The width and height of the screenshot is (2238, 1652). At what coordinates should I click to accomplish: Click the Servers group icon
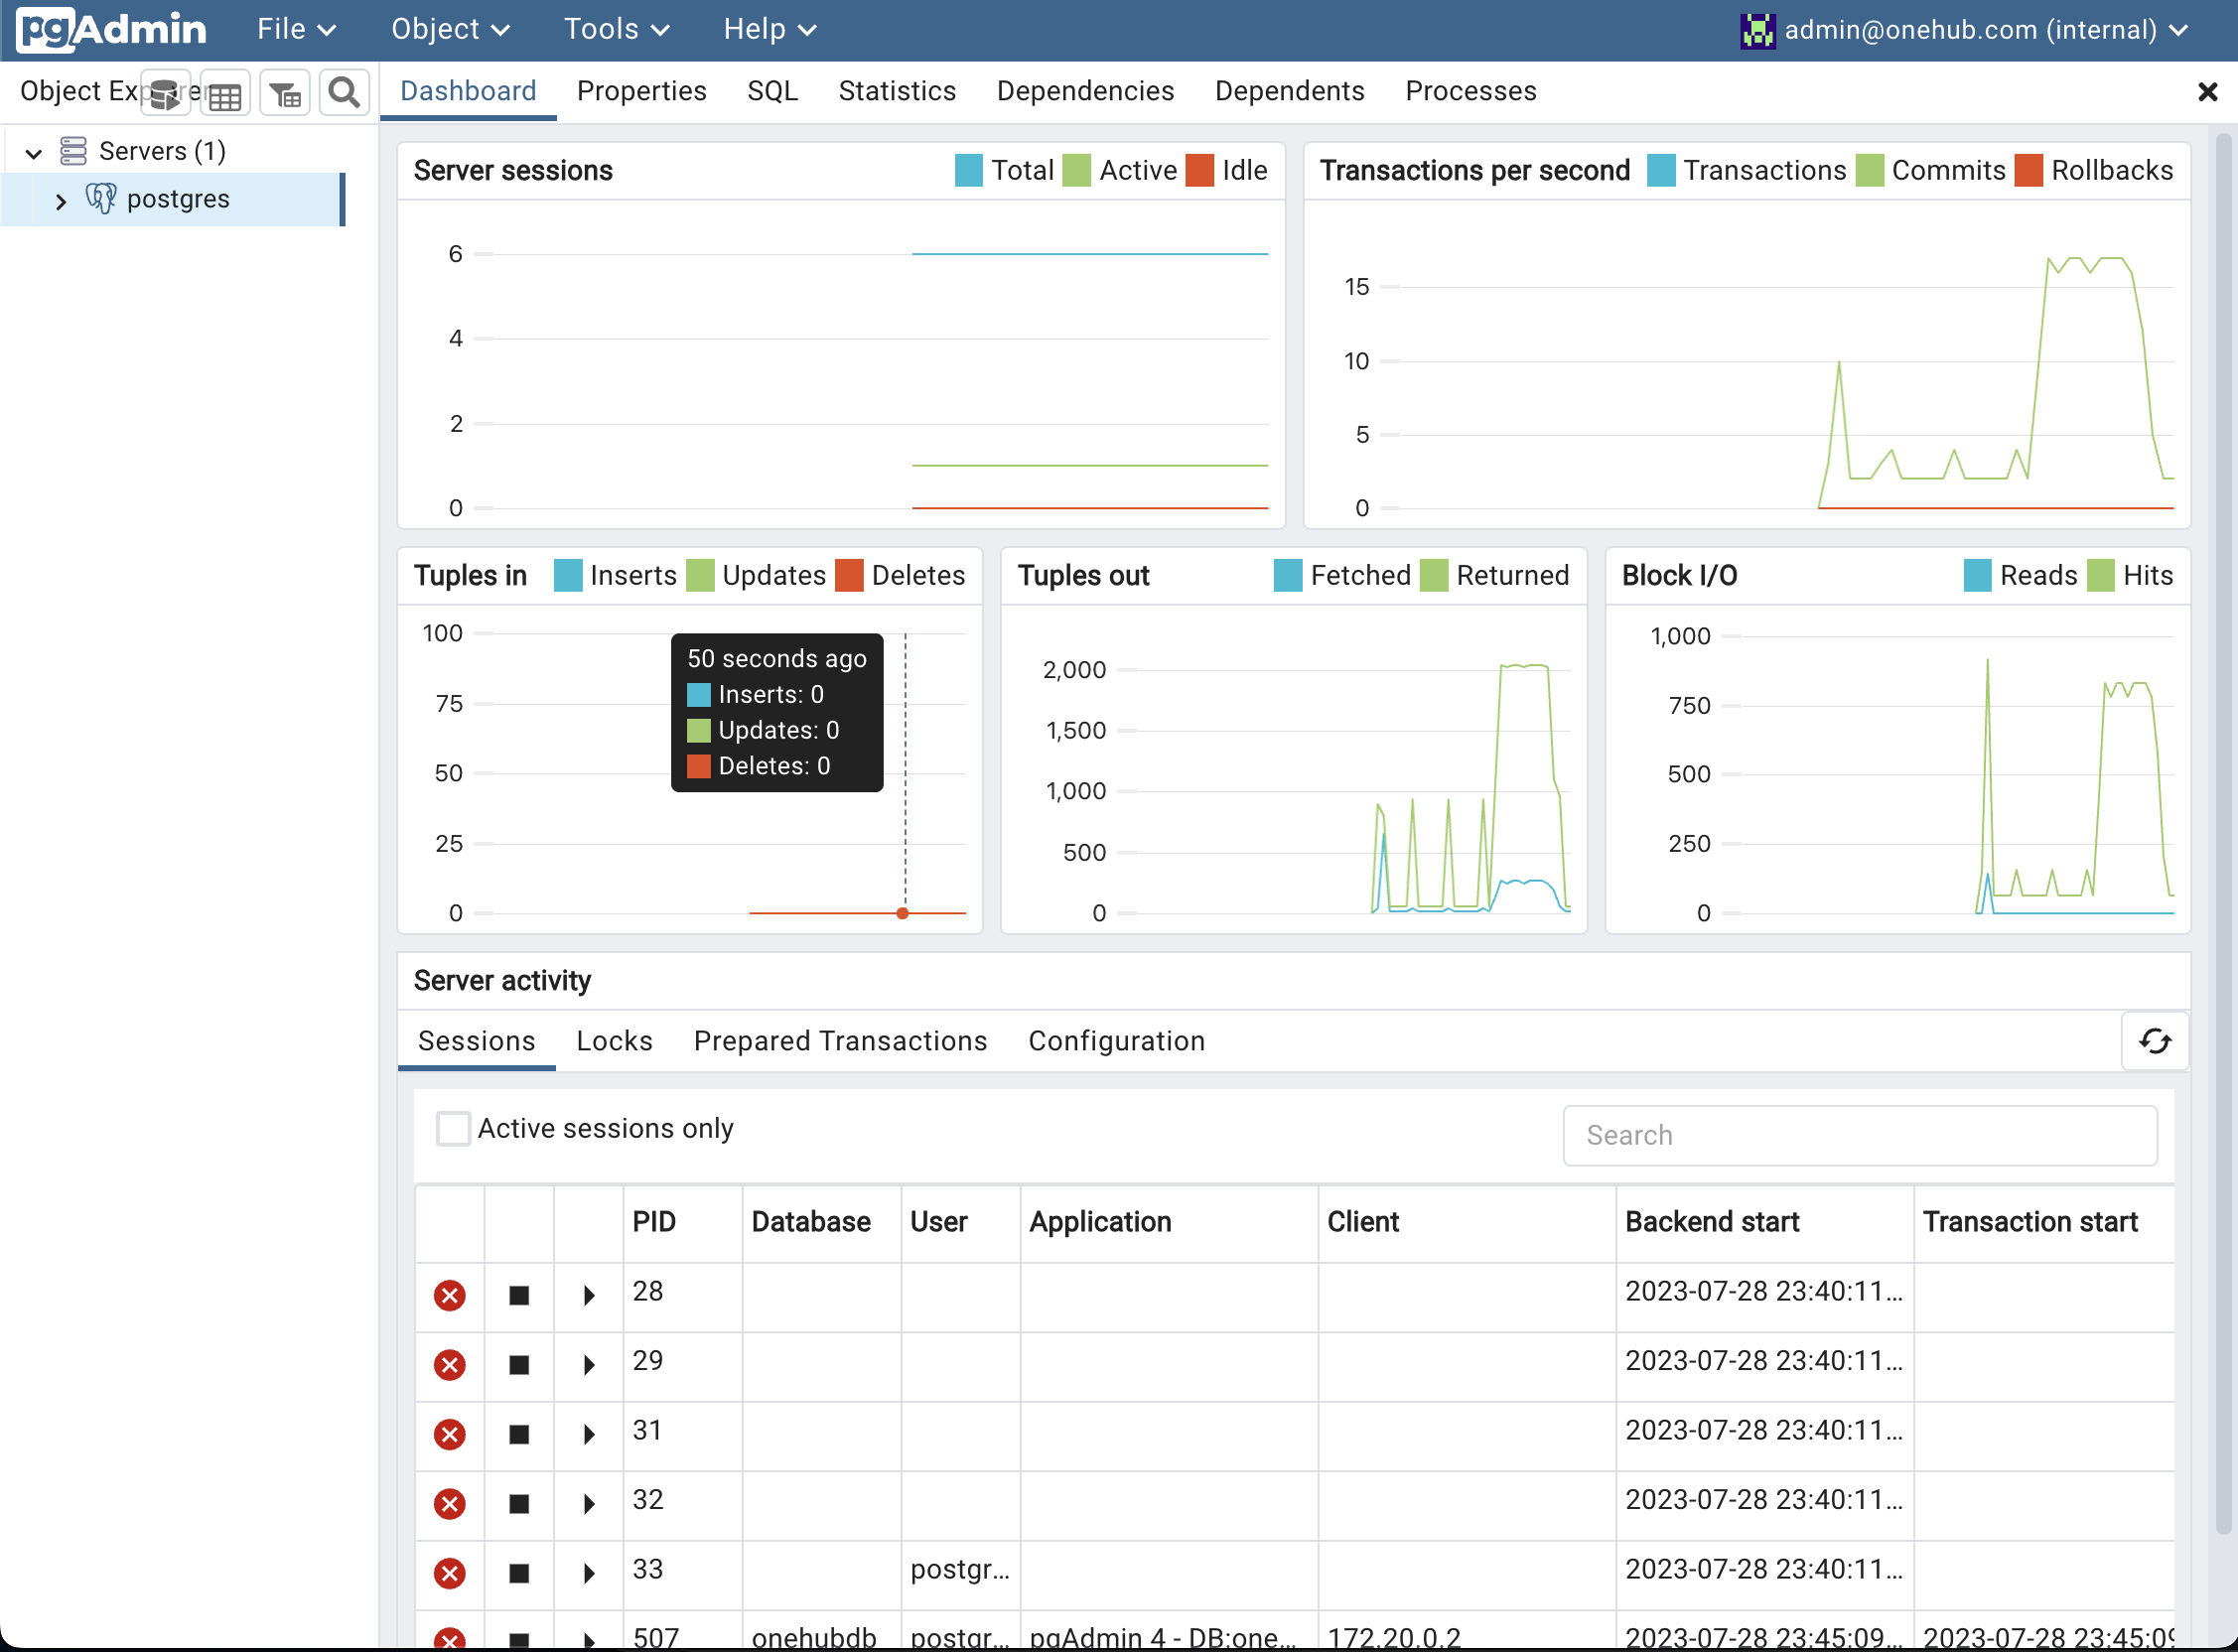click(73, 151)
